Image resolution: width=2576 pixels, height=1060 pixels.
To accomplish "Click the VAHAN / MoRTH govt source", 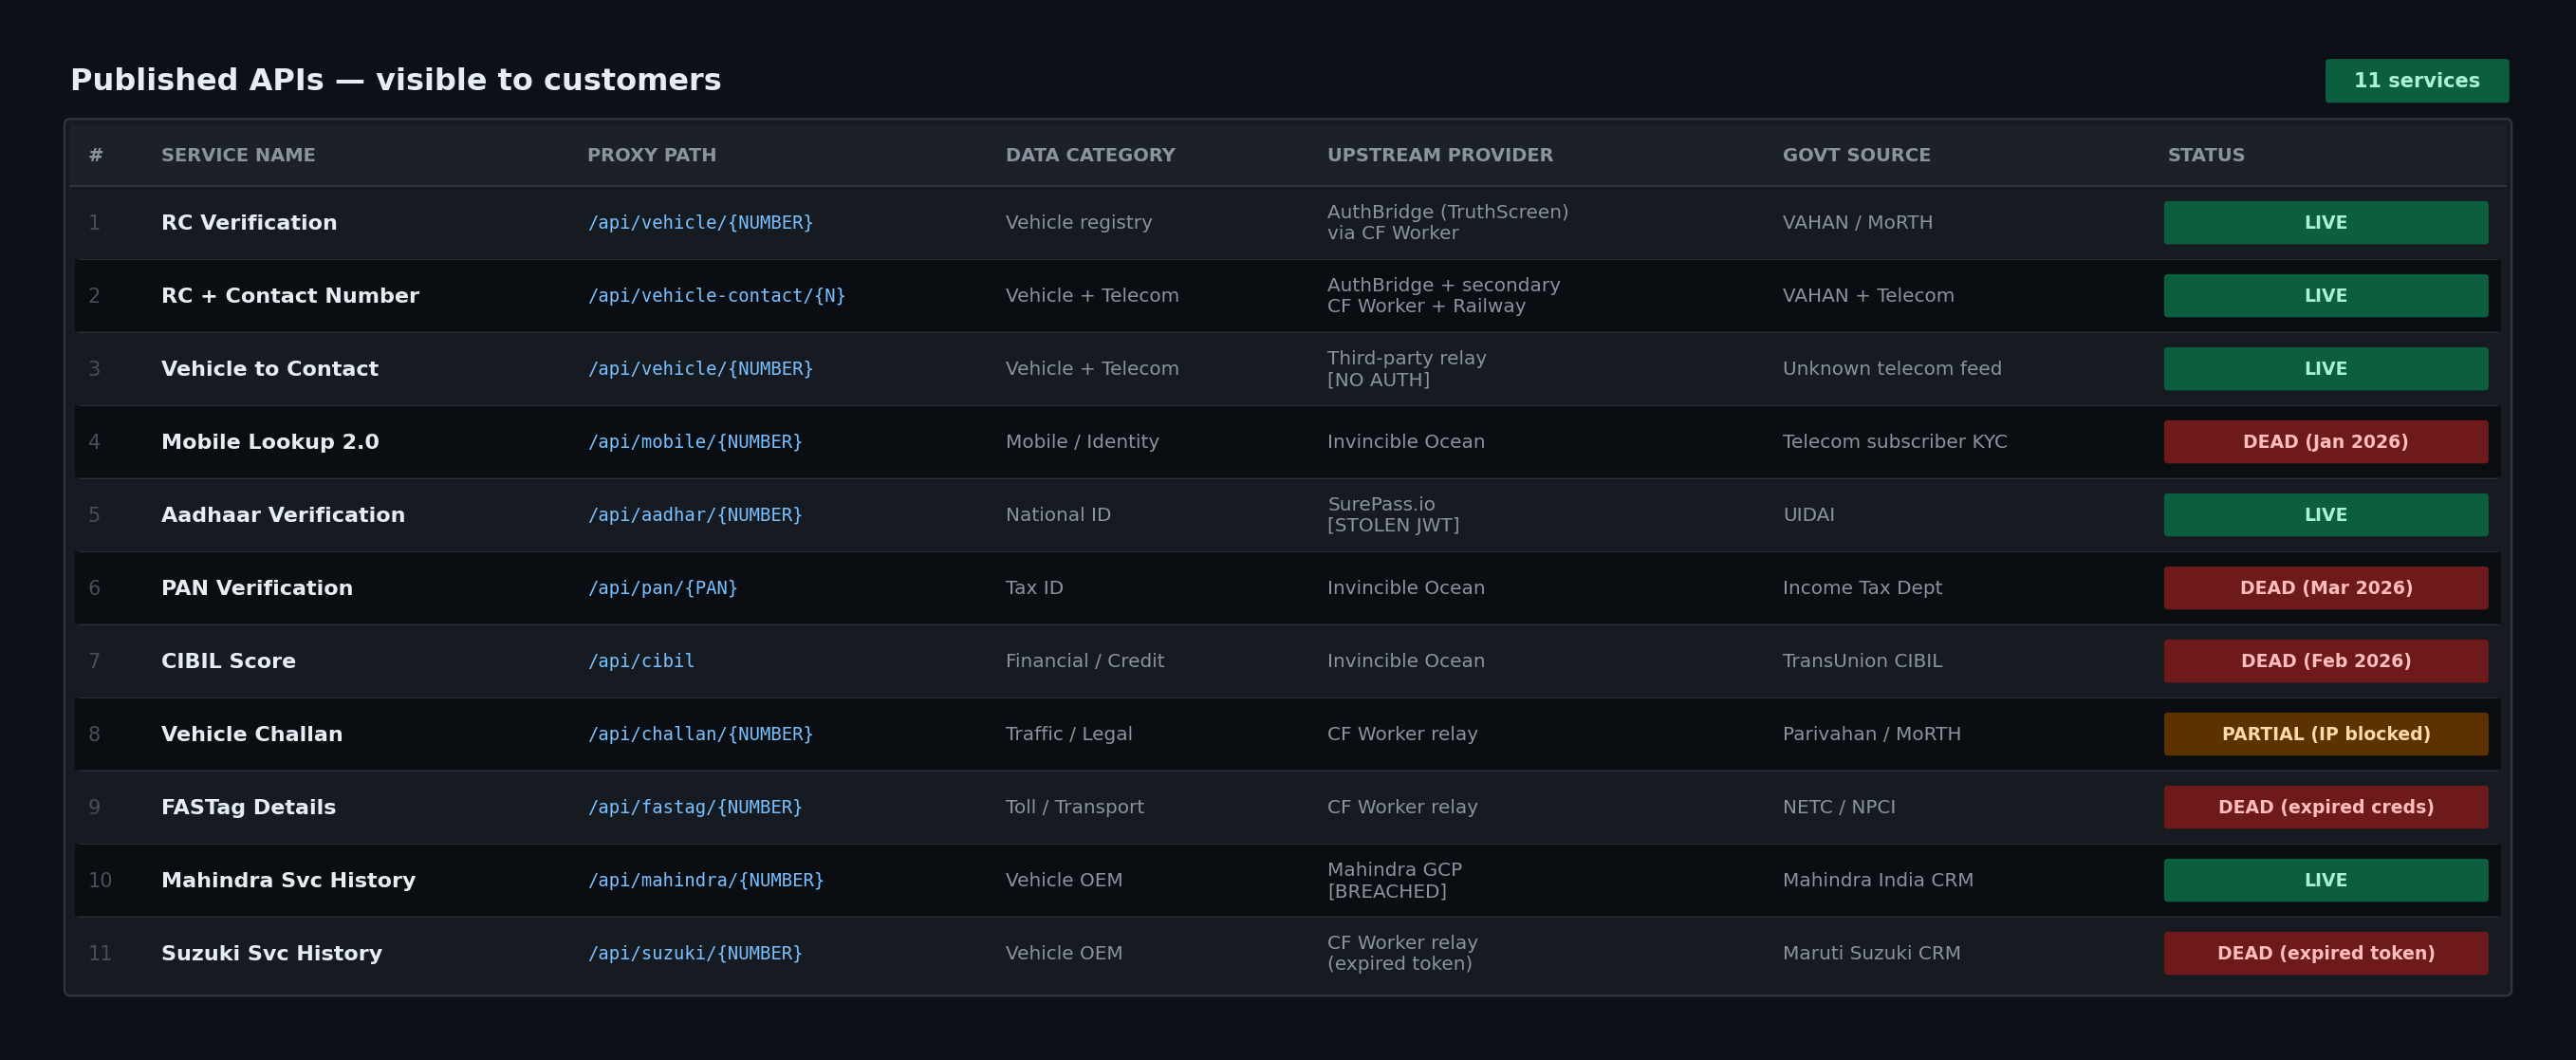I will (1858, 223).
